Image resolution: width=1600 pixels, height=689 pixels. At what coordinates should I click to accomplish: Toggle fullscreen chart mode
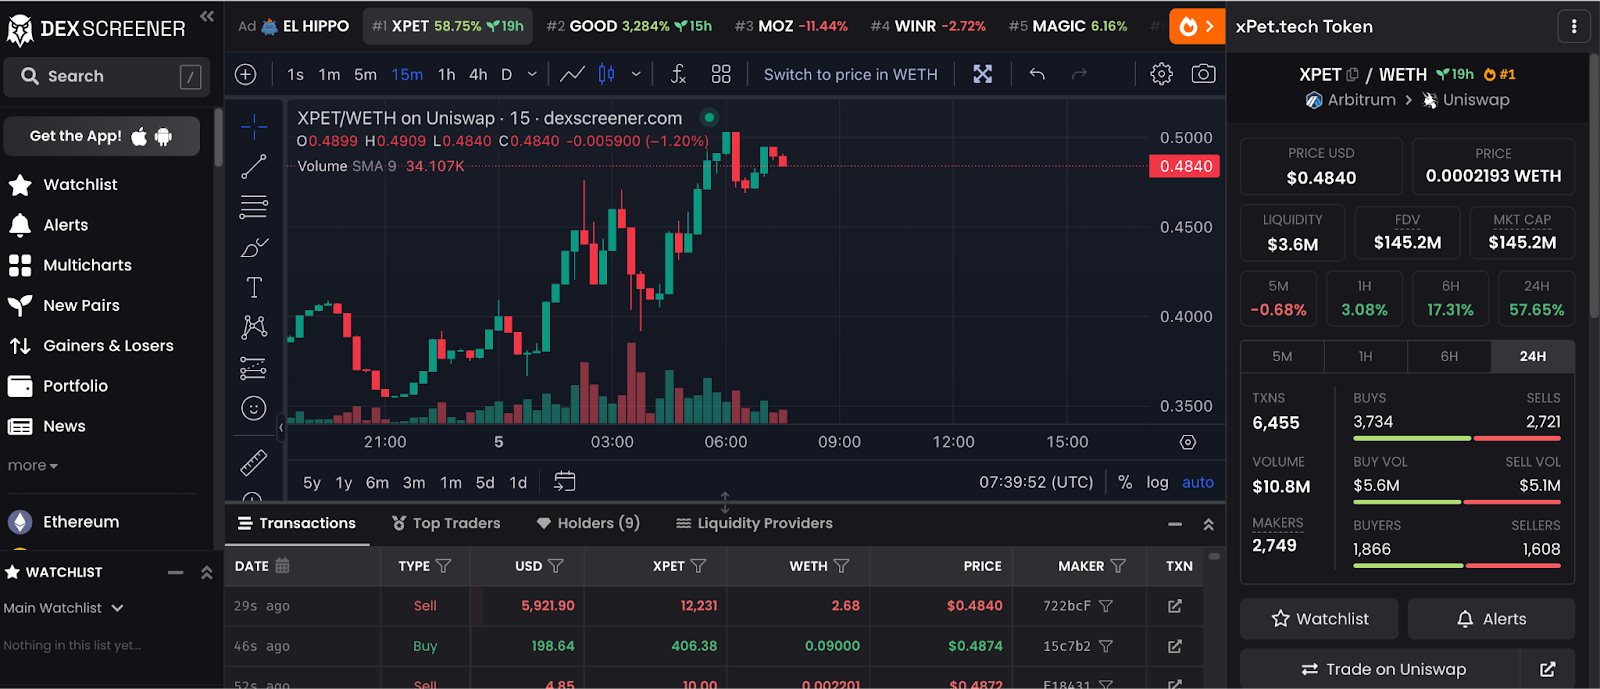(x=983, y=74)
